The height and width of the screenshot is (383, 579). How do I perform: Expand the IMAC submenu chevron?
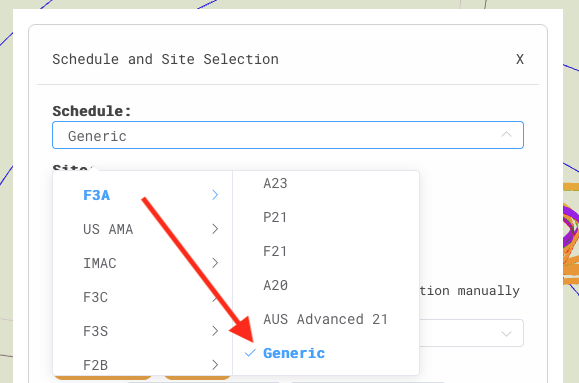(x=215, y=263)
